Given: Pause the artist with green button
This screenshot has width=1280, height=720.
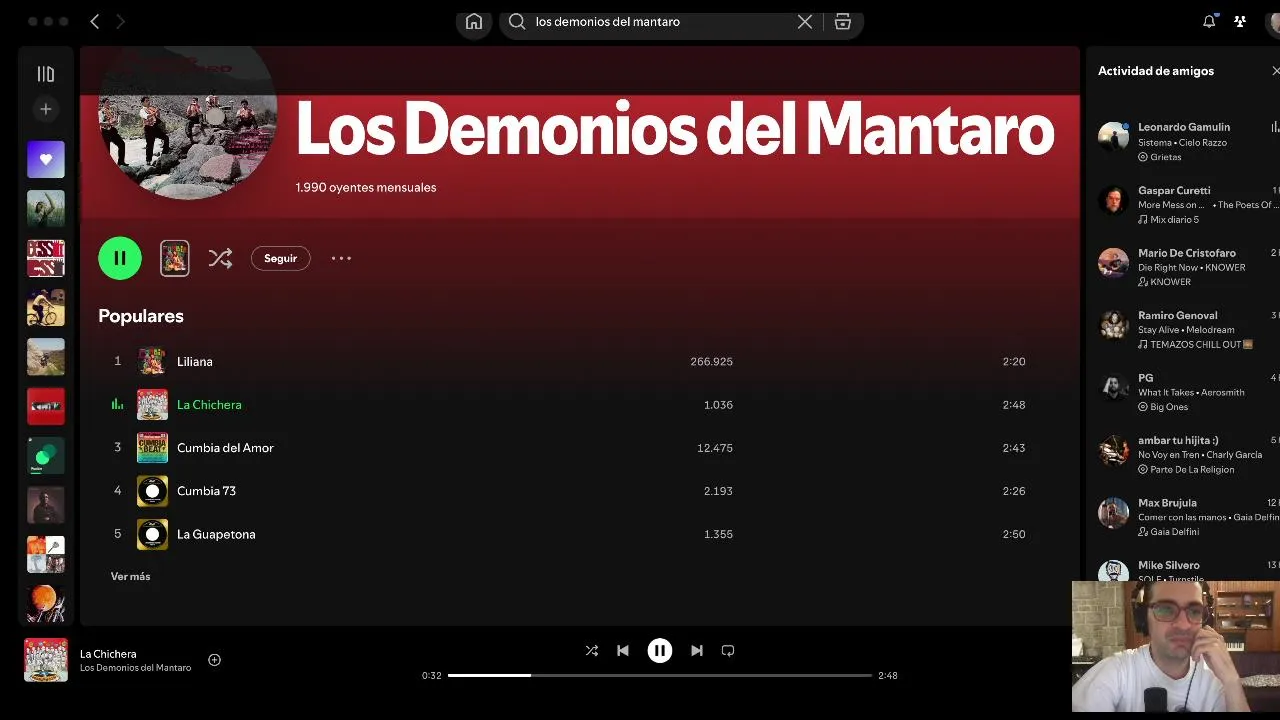Looking at the screenshot, I should pos(120,258).
